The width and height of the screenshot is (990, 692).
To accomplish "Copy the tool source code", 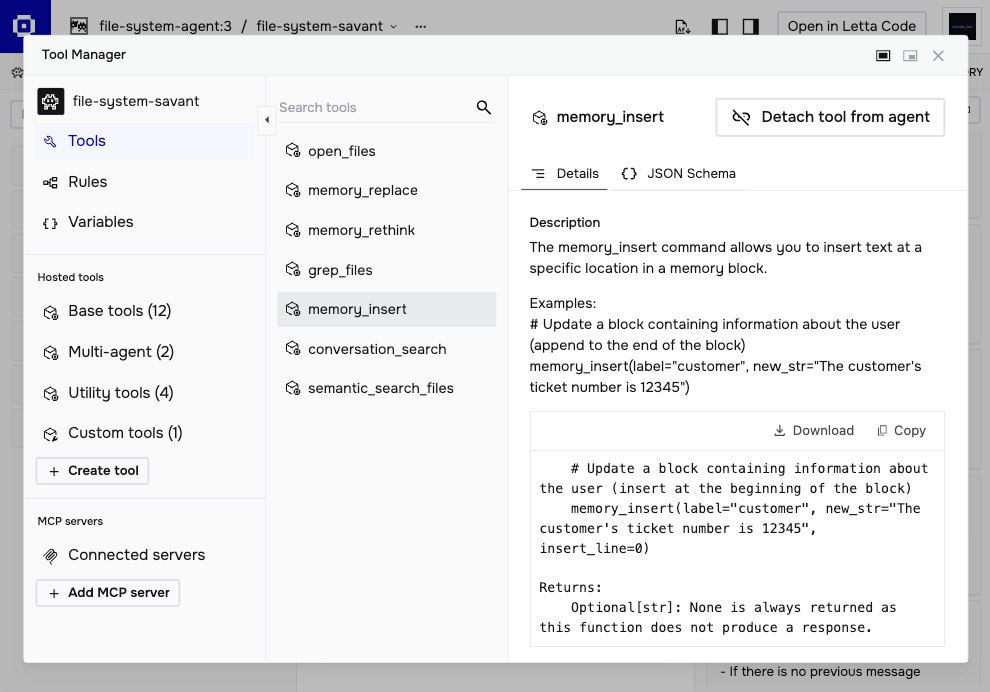I will click(902, 431).
